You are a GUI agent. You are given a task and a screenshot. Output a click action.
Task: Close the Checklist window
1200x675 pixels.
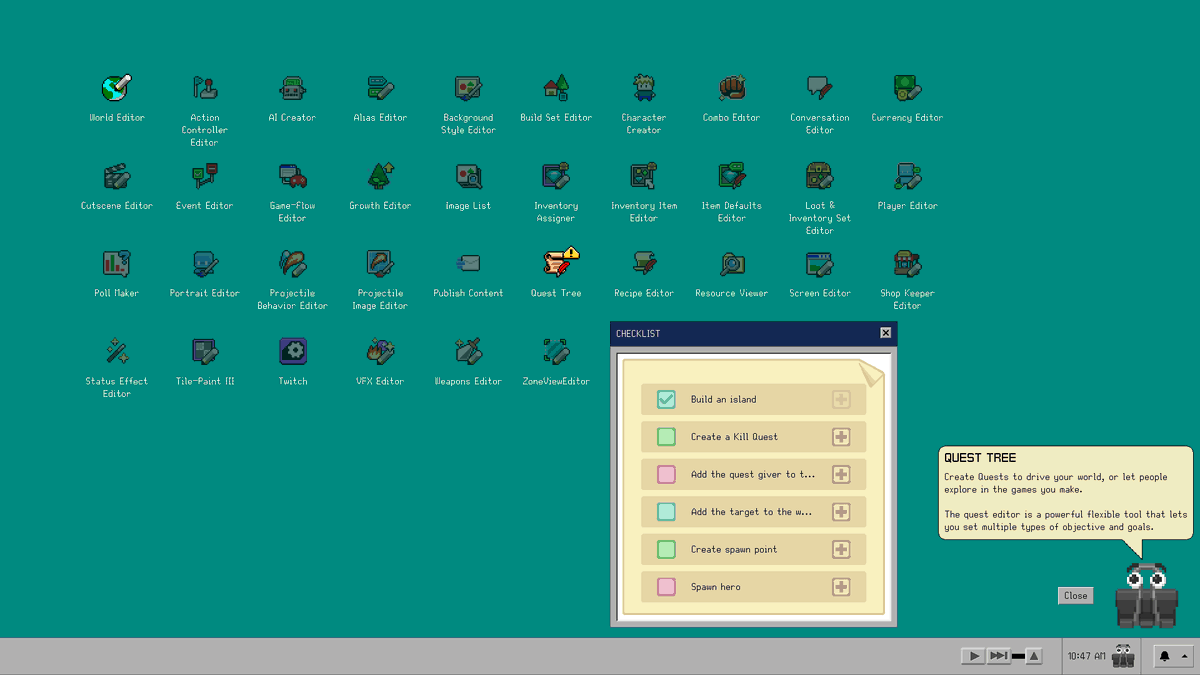coord(885,333)
